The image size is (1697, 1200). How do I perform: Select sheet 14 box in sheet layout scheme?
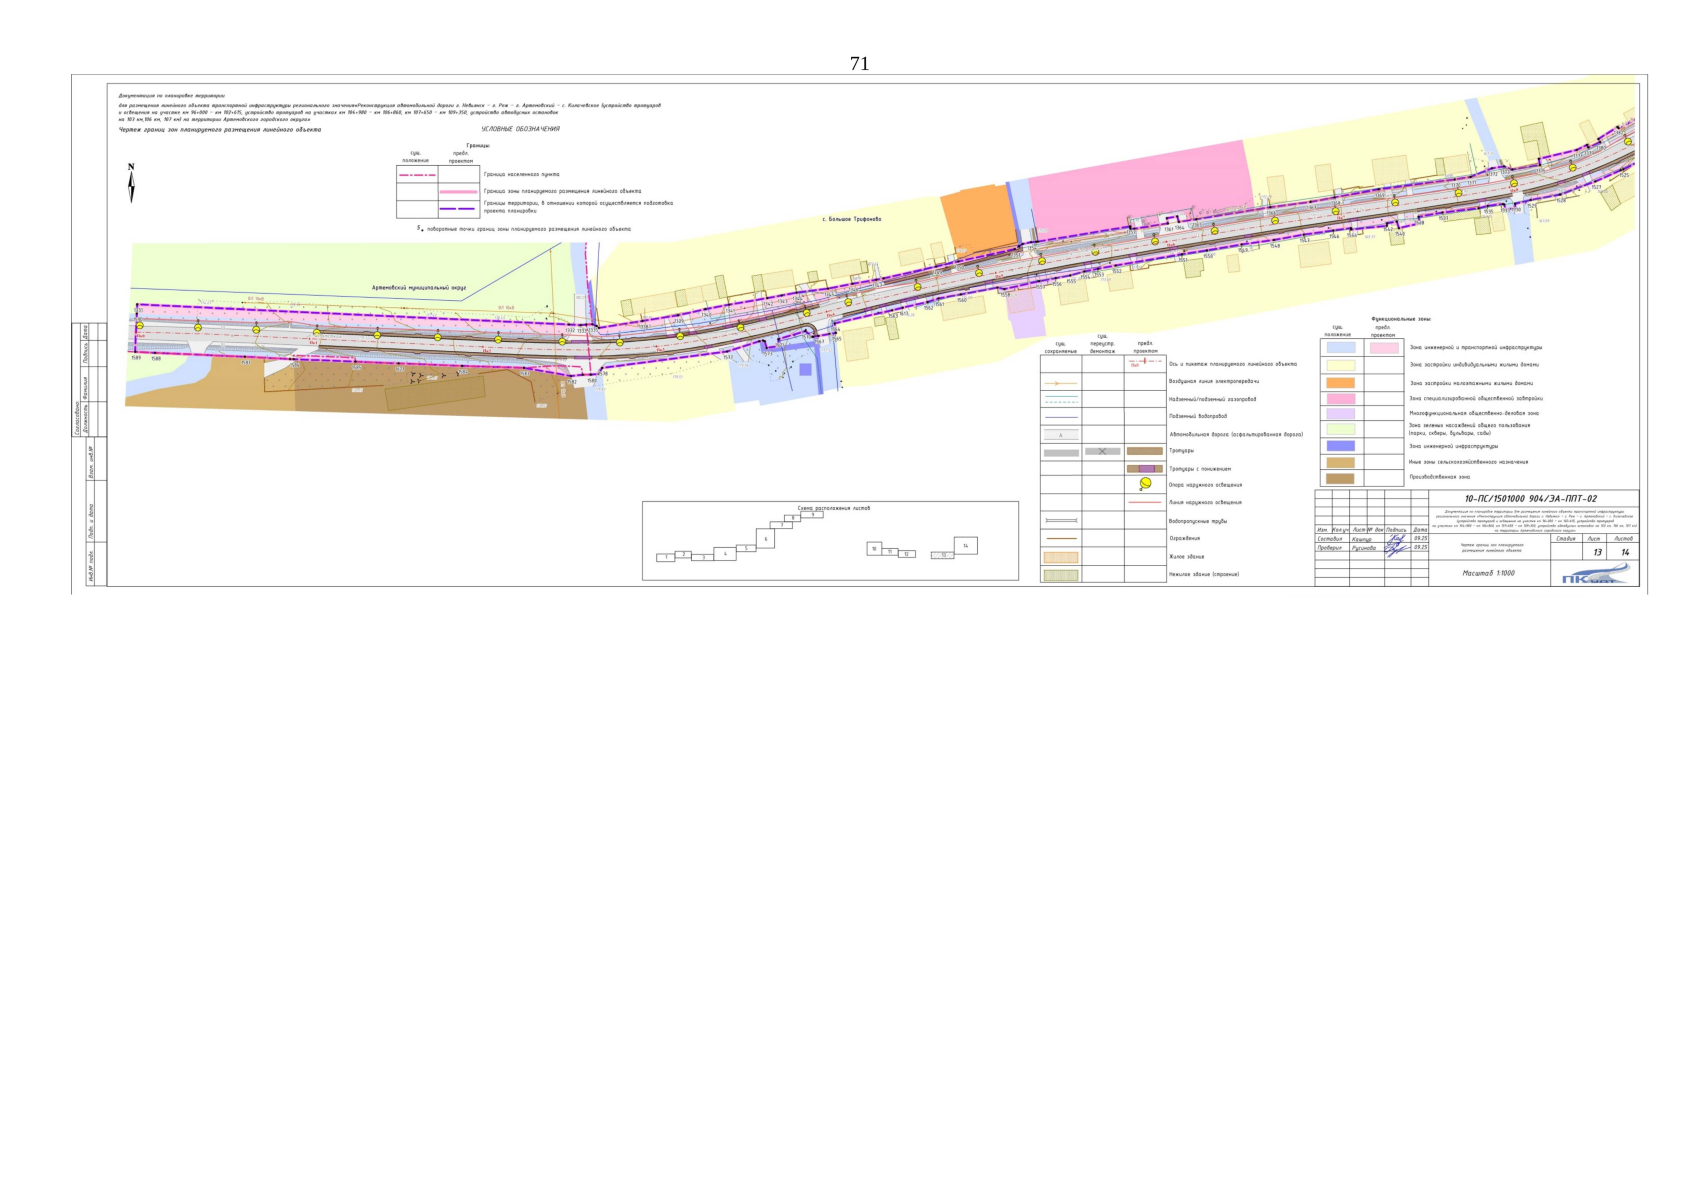[965, 545]
